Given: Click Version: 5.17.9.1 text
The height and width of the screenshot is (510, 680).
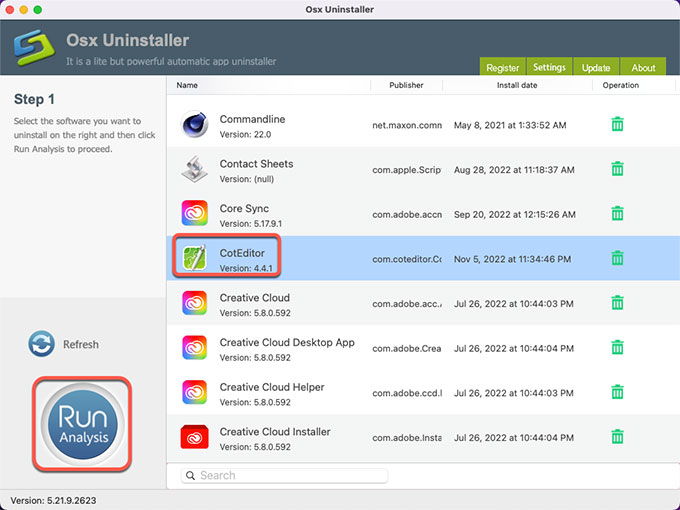Looking at the screenshot, I should point(251,224).
